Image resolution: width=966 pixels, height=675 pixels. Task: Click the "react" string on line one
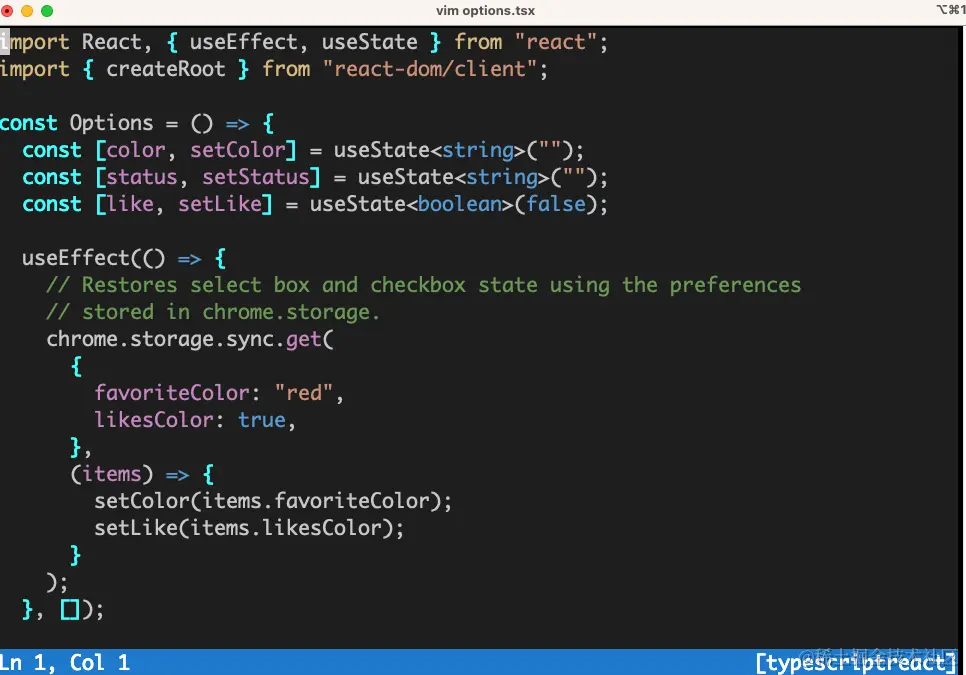click(x=556, y=42)
